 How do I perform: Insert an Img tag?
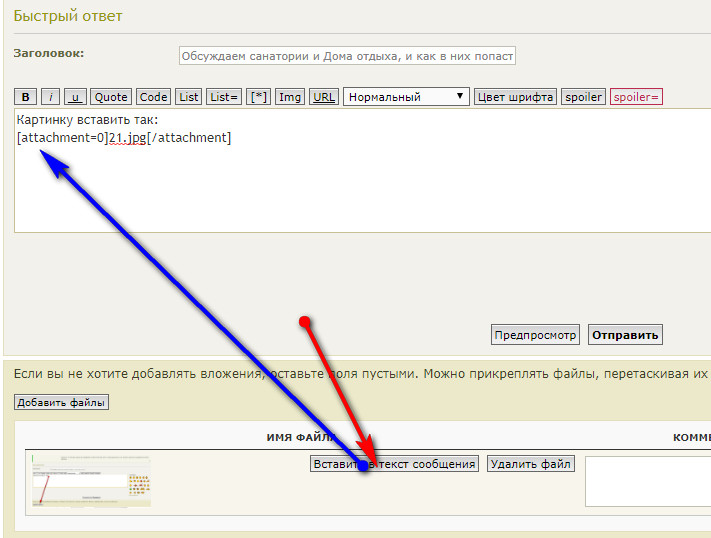click(290, 97)
